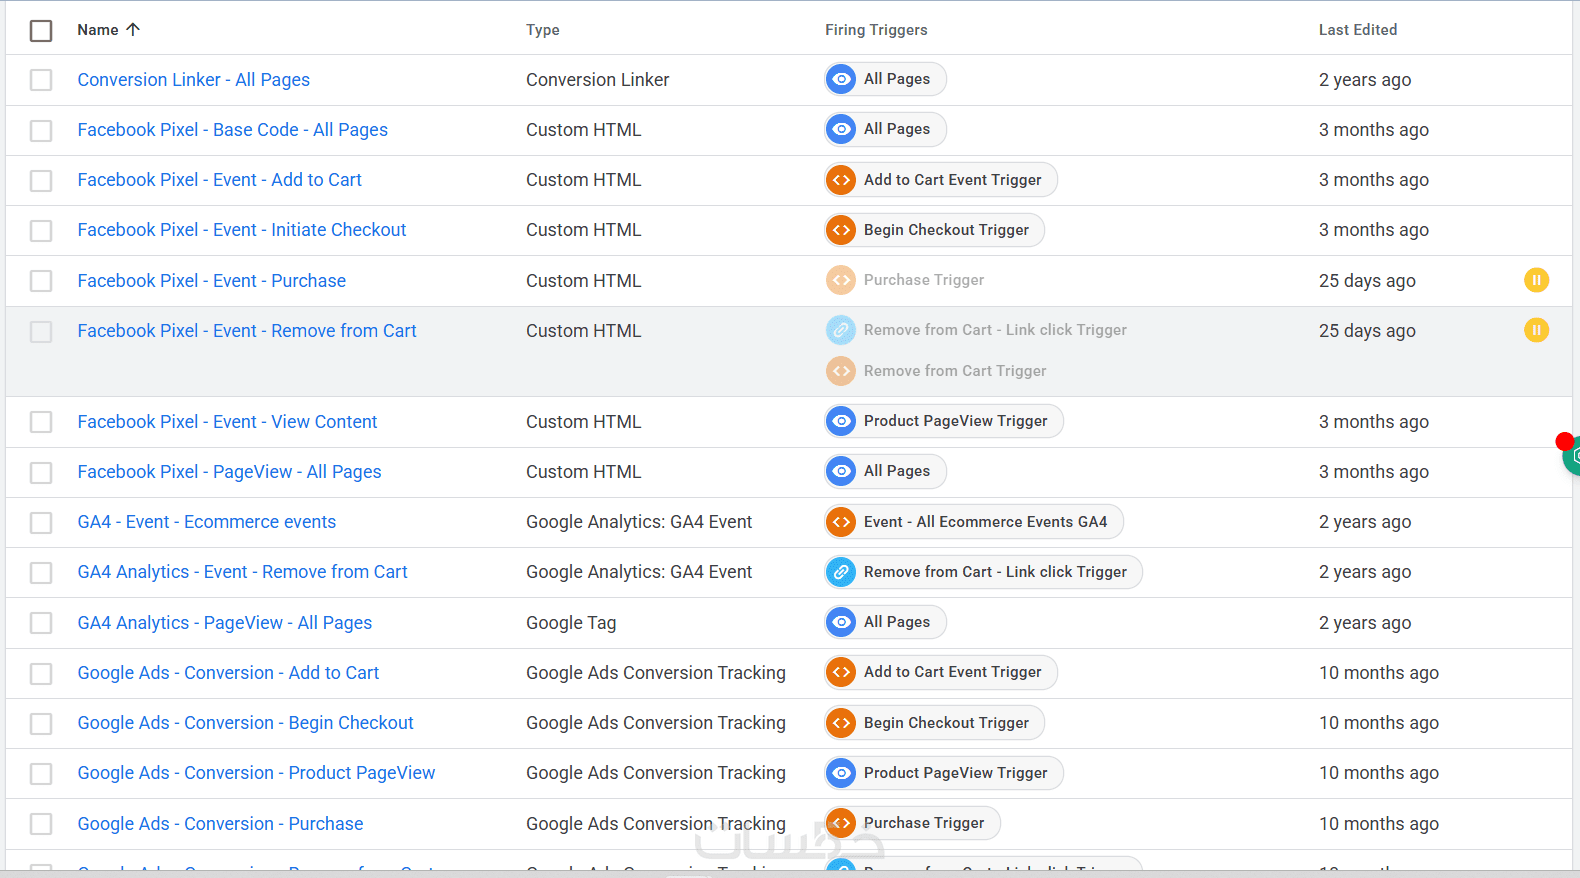Click Begin Checkout Trigger icon in Facebook Initiate Checkout row
1580x878 pixels.
842,230
